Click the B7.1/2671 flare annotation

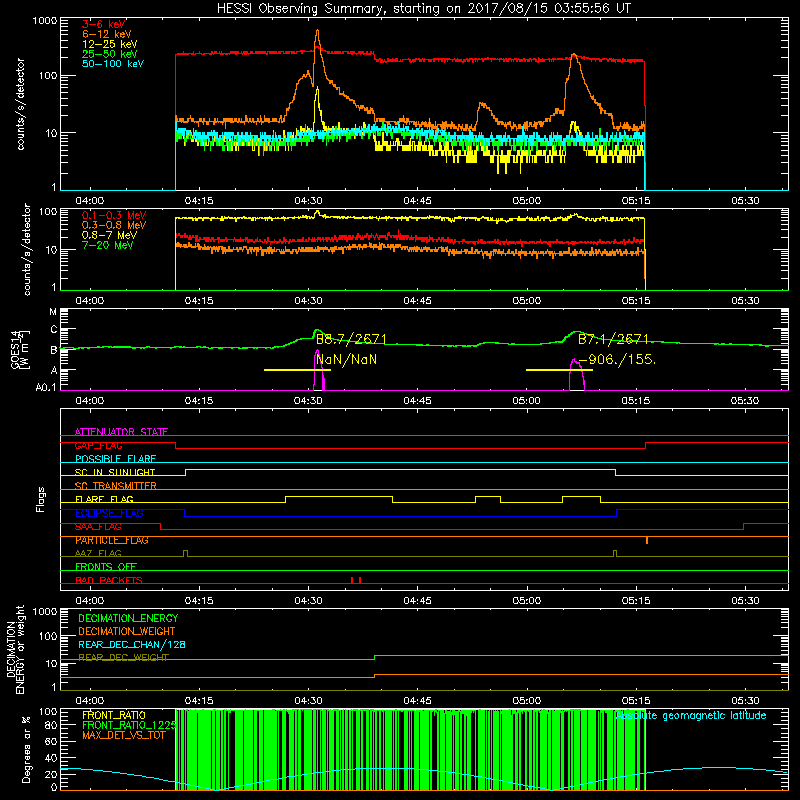(613, 339)
